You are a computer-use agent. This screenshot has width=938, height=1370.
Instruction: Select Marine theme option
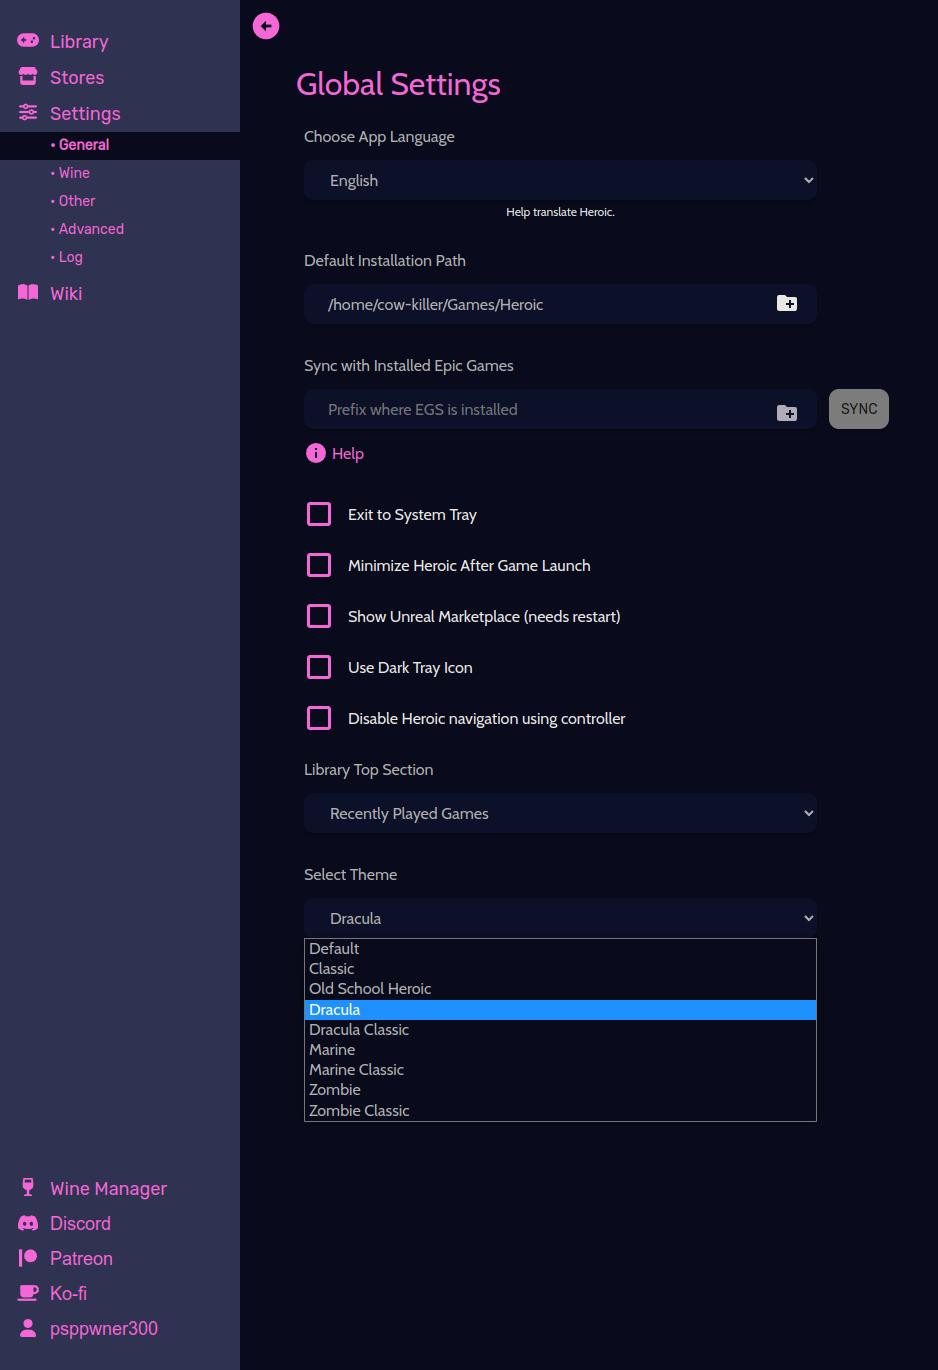click(560, 1050)
